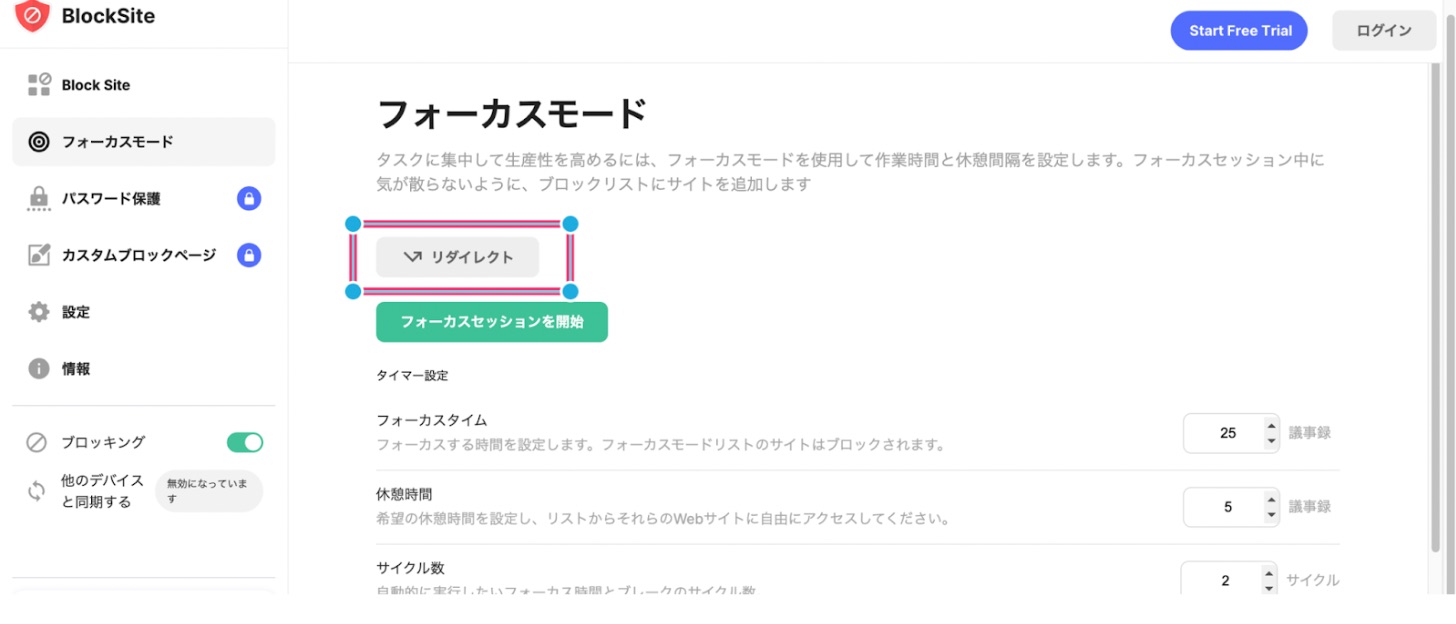
Task: Click the リダイレクト button
Action: tap(458, 257)
